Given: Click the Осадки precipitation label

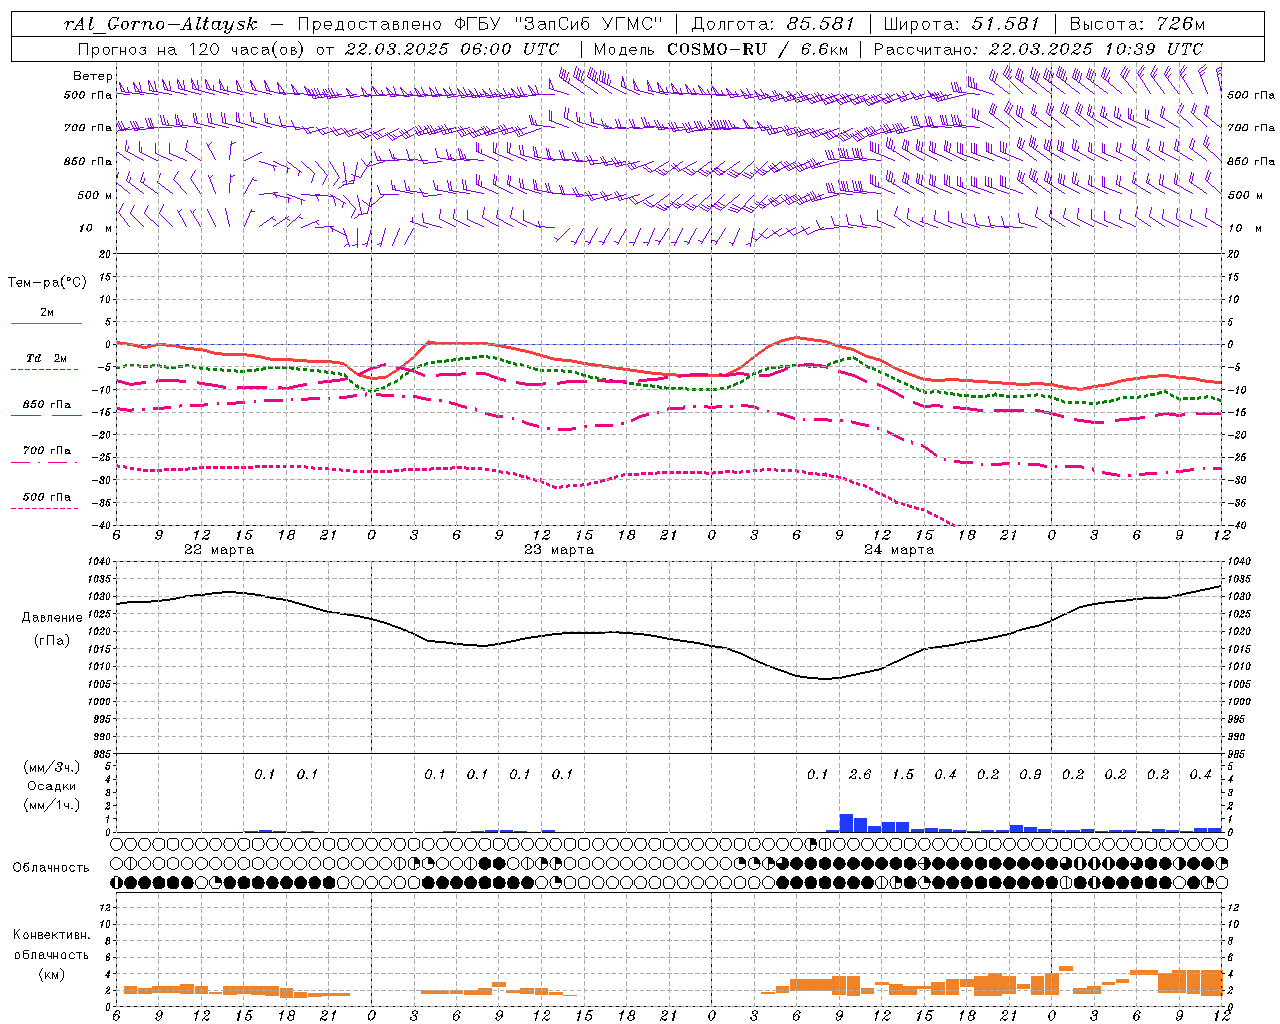Looking at the screenshot, I should tap(51, 786).
